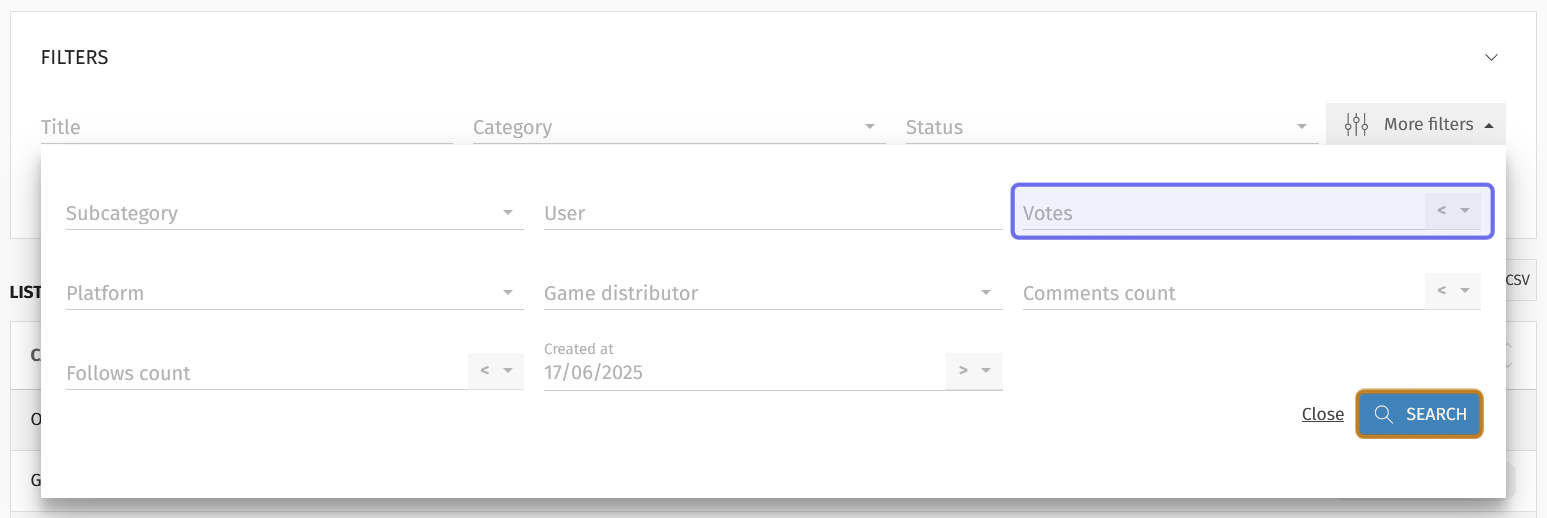The width and height of the screenshot is (1547, 518).
Task: Click the Close link
Action: (x=1323, y=414)
